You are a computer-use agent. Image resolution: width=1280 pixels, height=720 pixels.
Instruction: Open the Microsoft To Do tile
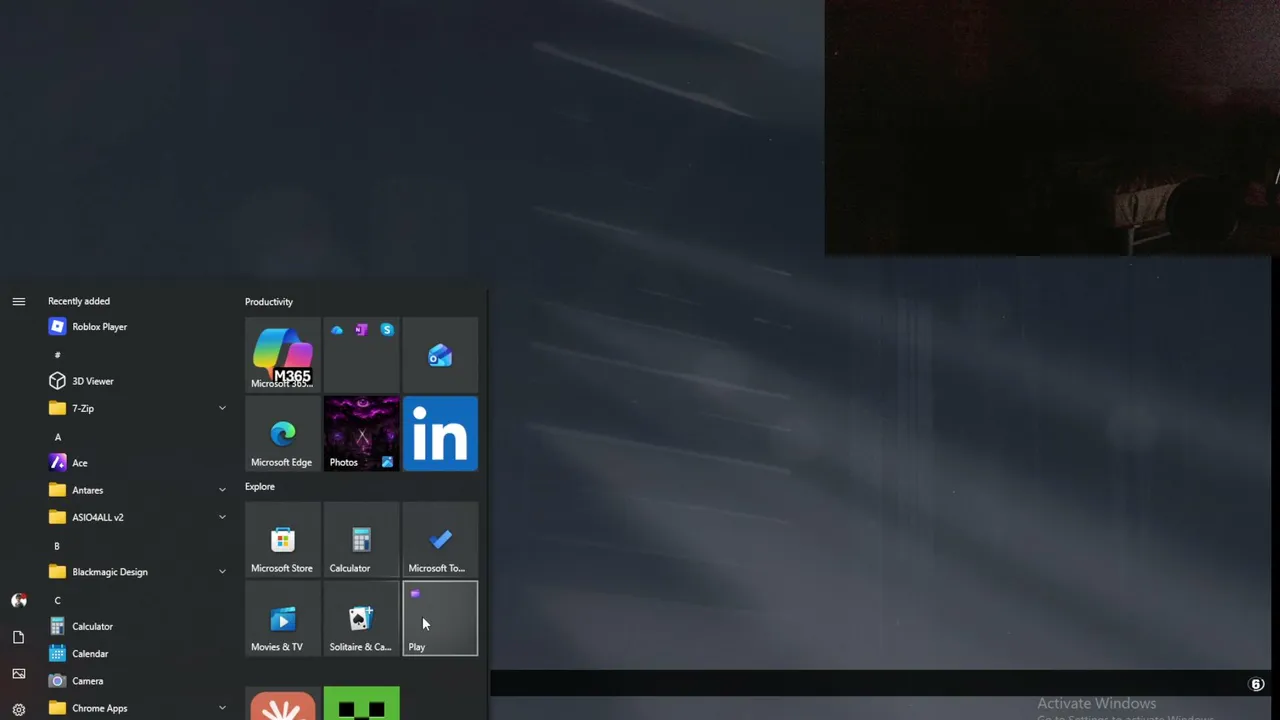coord(440,540)
